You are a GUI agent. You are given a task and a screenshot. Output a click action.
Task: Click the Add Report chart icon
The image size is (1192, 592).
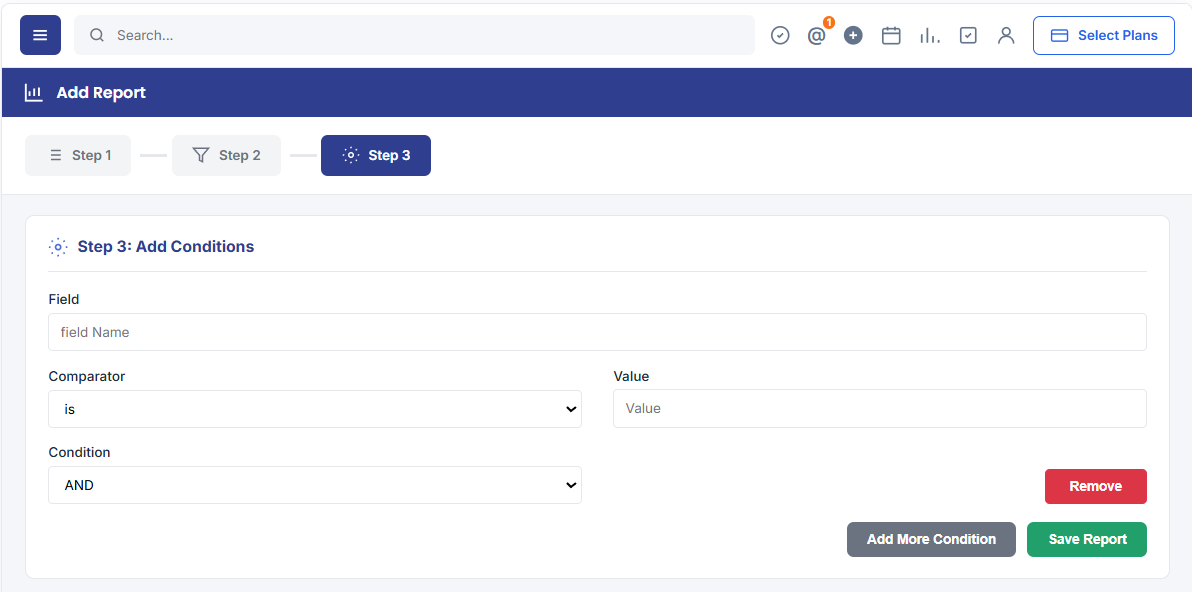point(33,93)
